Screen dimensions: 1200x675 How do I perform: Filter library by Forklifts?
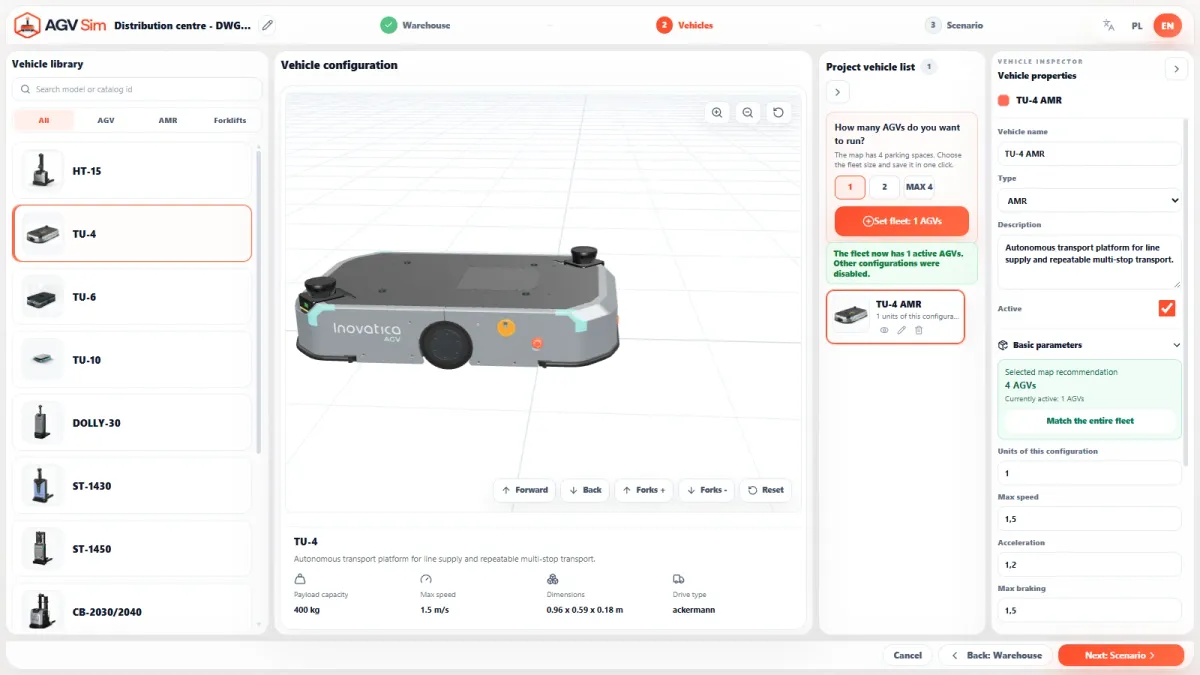(x=230, y=120)
